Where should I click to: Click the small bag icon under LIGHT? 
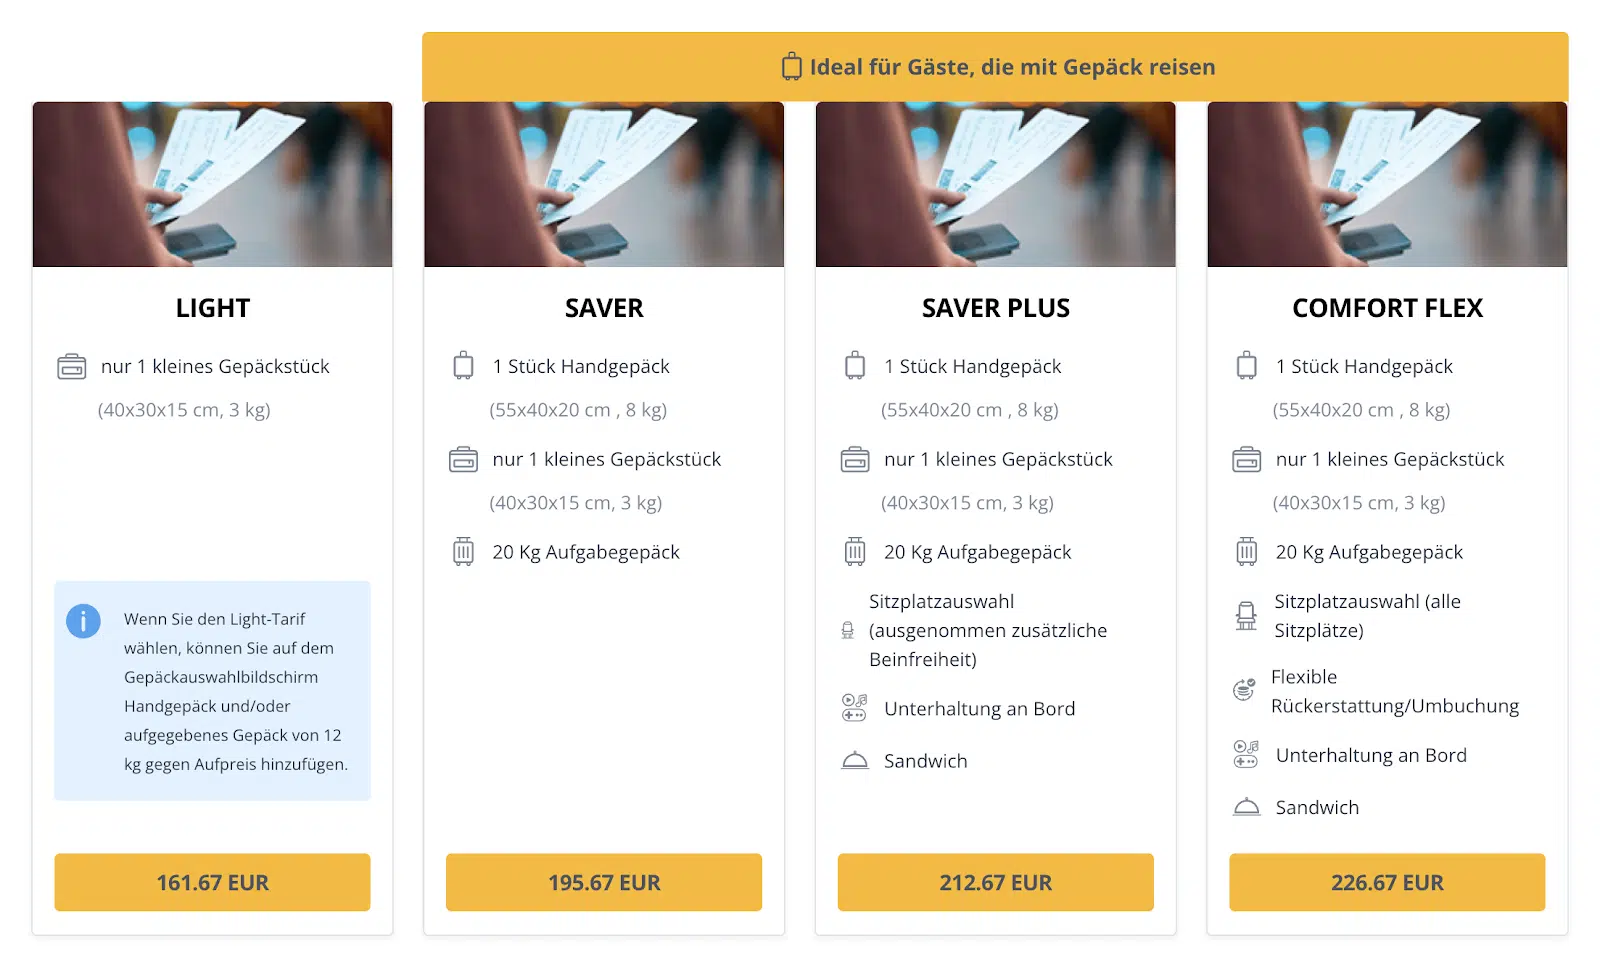pos(72,367)
